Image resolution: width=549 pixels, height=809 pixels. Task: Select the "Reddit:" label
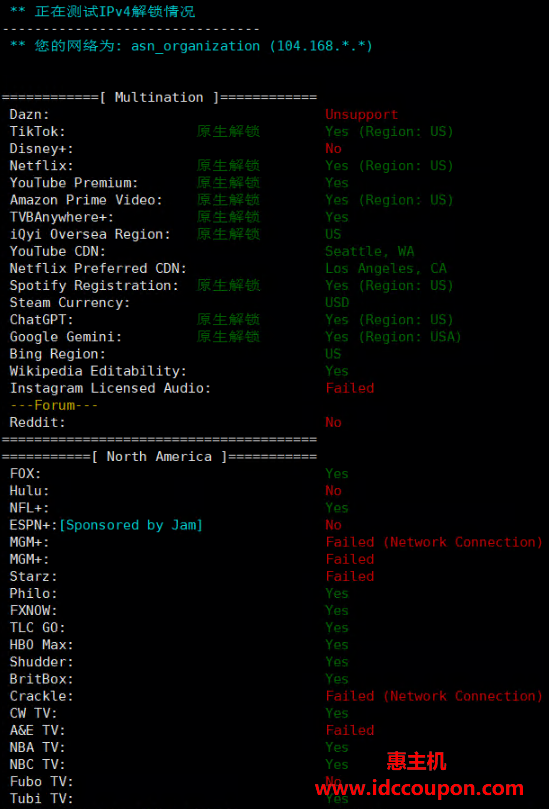(38, 423)
